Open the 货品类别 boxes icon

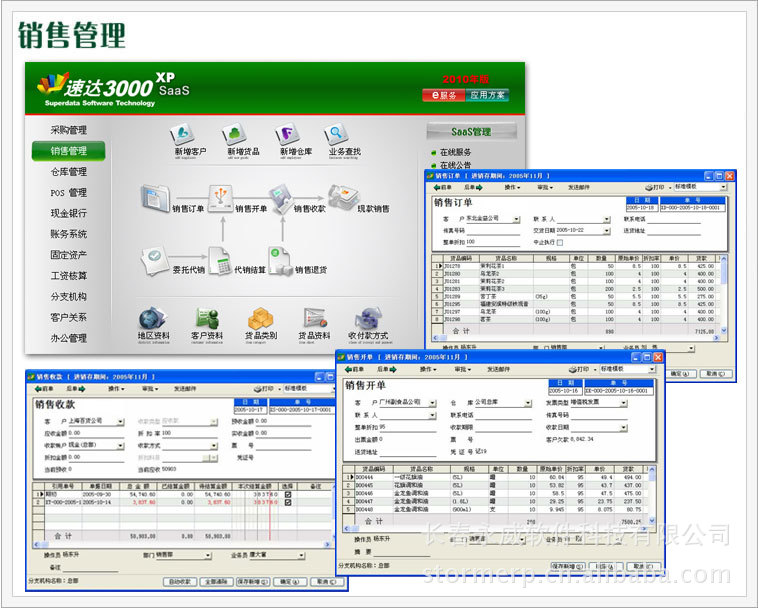261,318
